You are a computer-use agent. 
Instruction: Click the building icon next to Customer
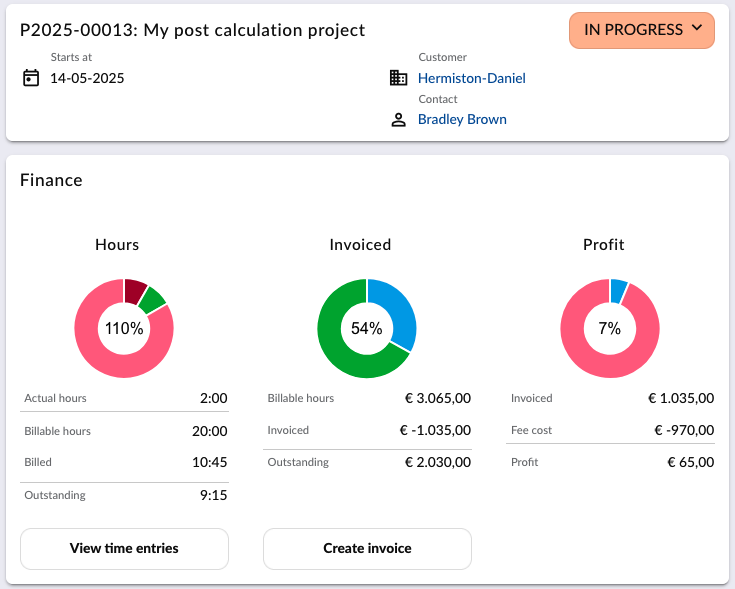pos(398,78)
